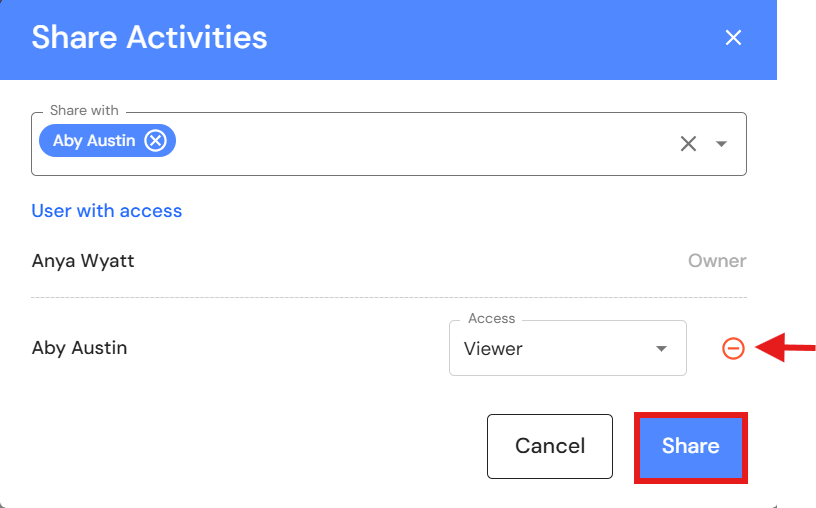
Task: Click the red arrow pointing at the remove icon
Action: point(787,348)
